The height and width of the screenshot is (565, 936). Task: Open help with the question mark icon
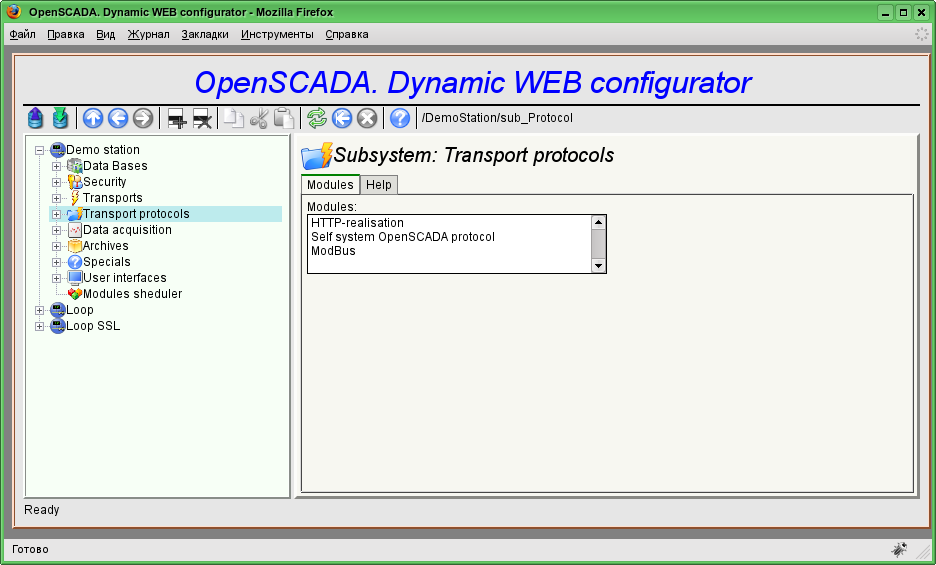click(x=400, y=118)
